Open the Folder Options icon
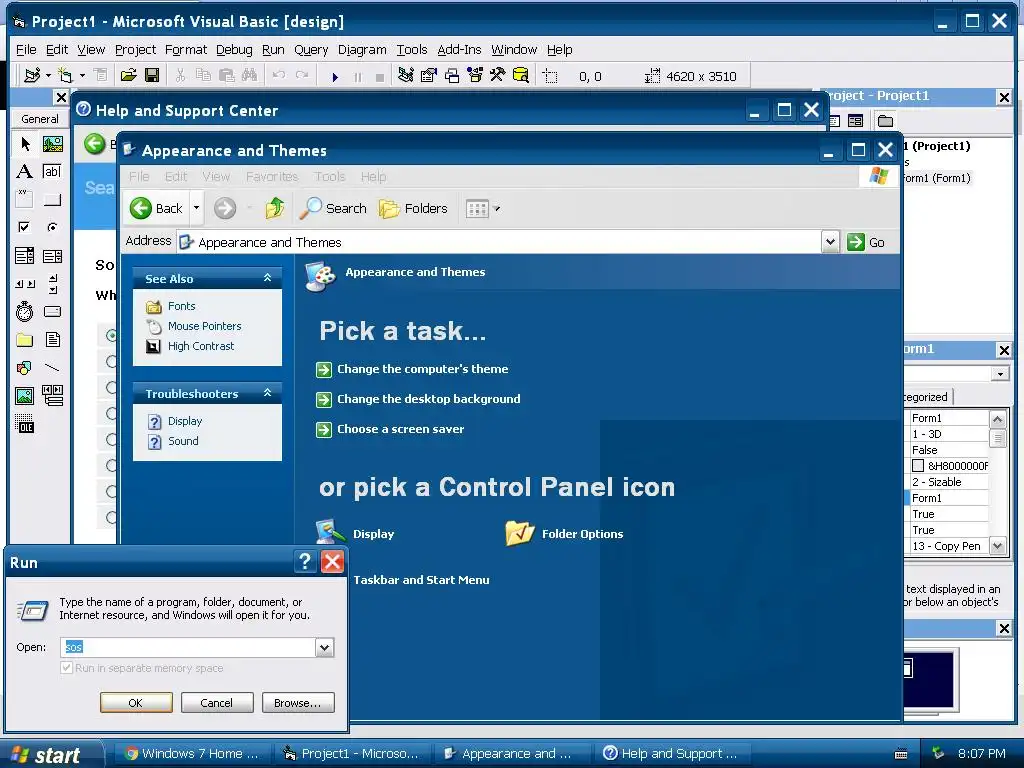The height and width of the screenshot is (768, 1024). click(564, 534)
